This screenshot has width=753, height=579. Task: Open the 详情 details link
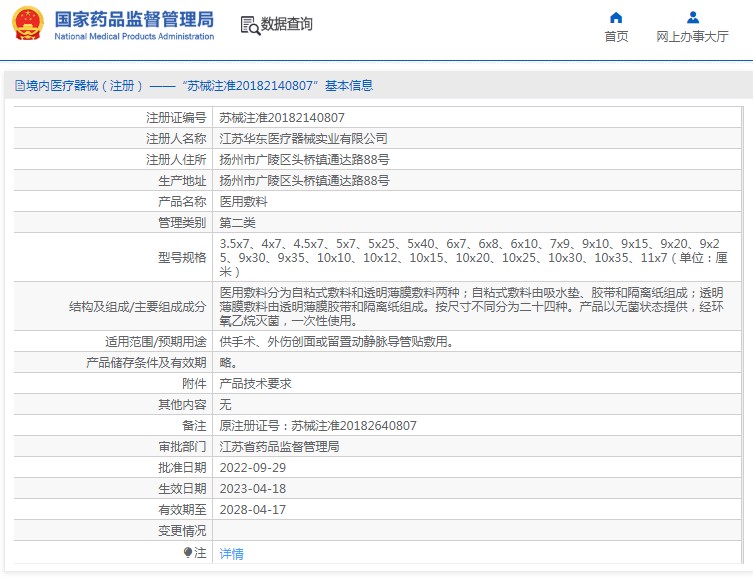231,553
